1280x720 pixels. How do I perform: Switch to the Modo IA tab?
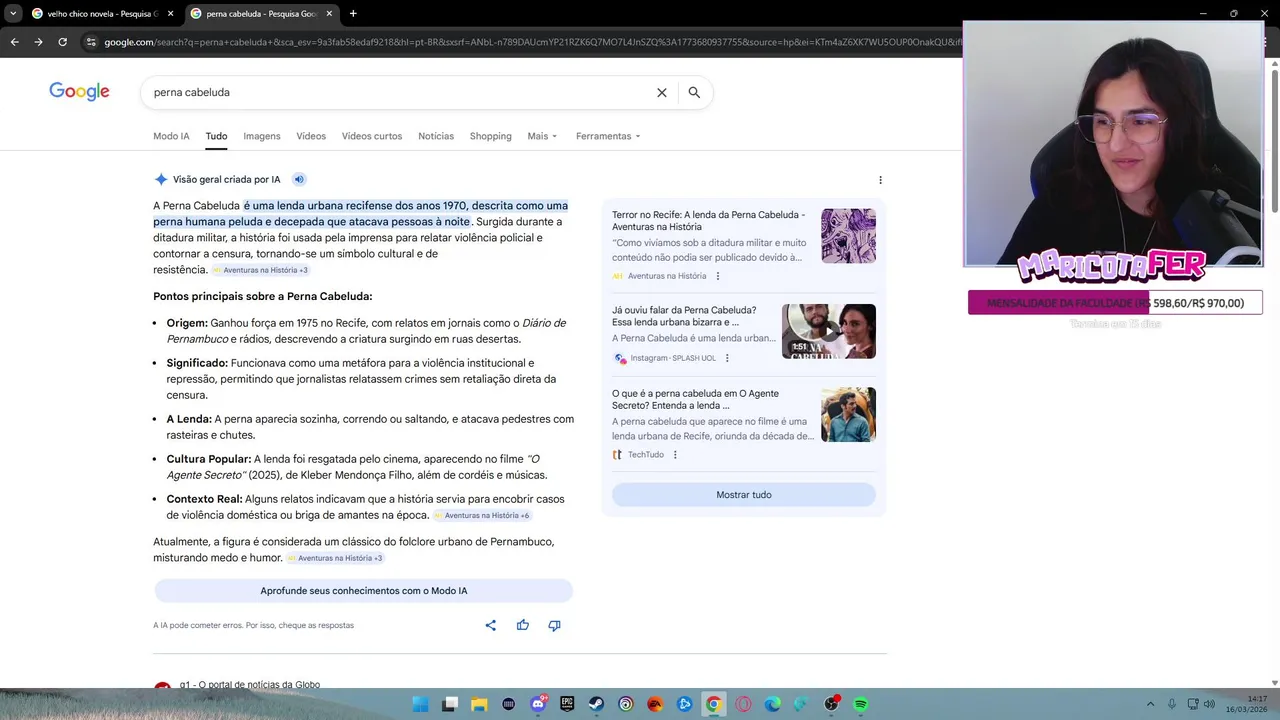coord(171,136)
